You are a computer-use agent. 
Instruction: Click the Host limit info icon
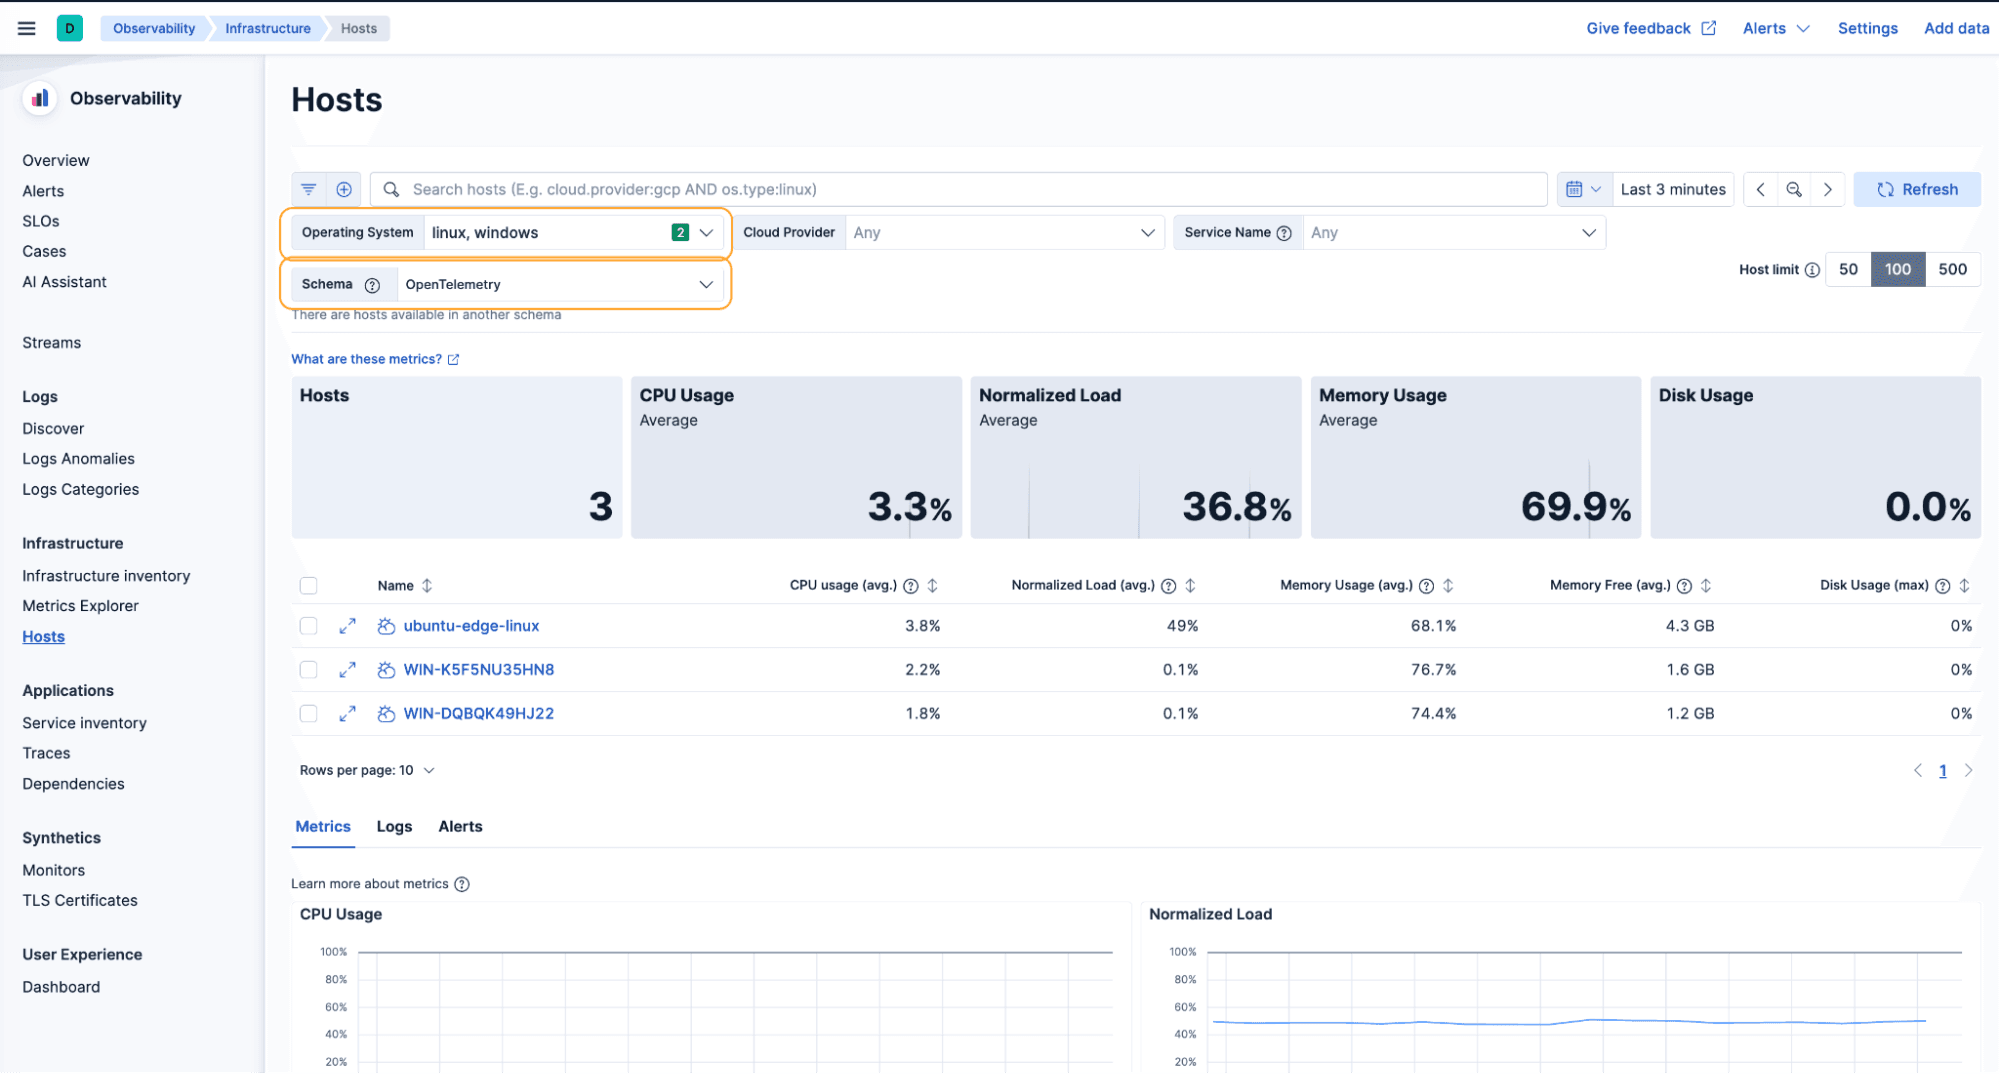point(1811,270)
